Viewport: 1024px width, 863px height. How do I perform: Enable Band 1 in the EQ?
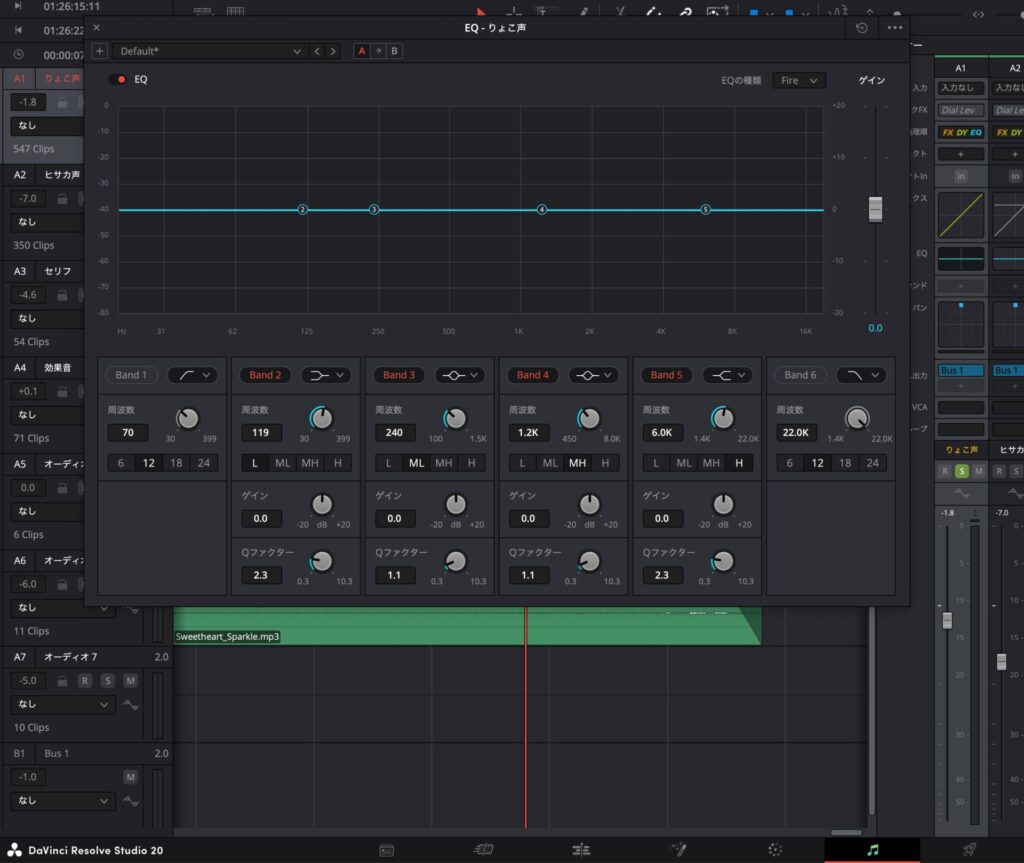pyautogui.click(x=131, y=375)
